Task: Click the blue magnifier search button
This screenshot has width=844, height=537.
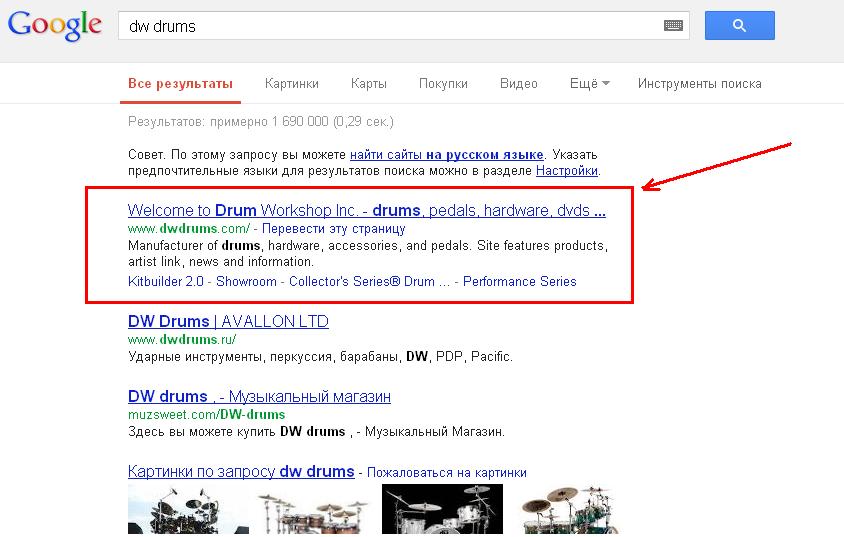Action: tap(740, 25)
